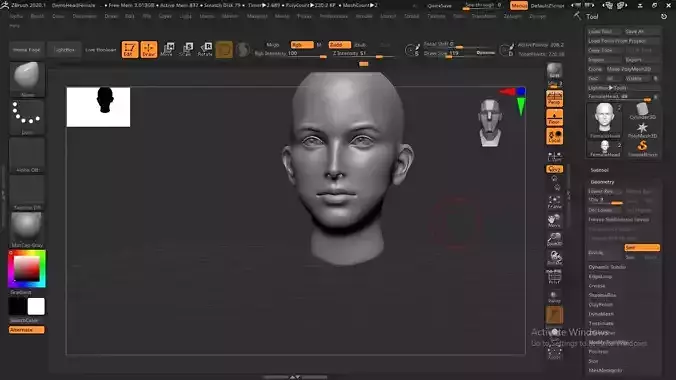676x380 pixels.
Task: Select the Move transform tool in top shelf
Action: pos(167,50)
